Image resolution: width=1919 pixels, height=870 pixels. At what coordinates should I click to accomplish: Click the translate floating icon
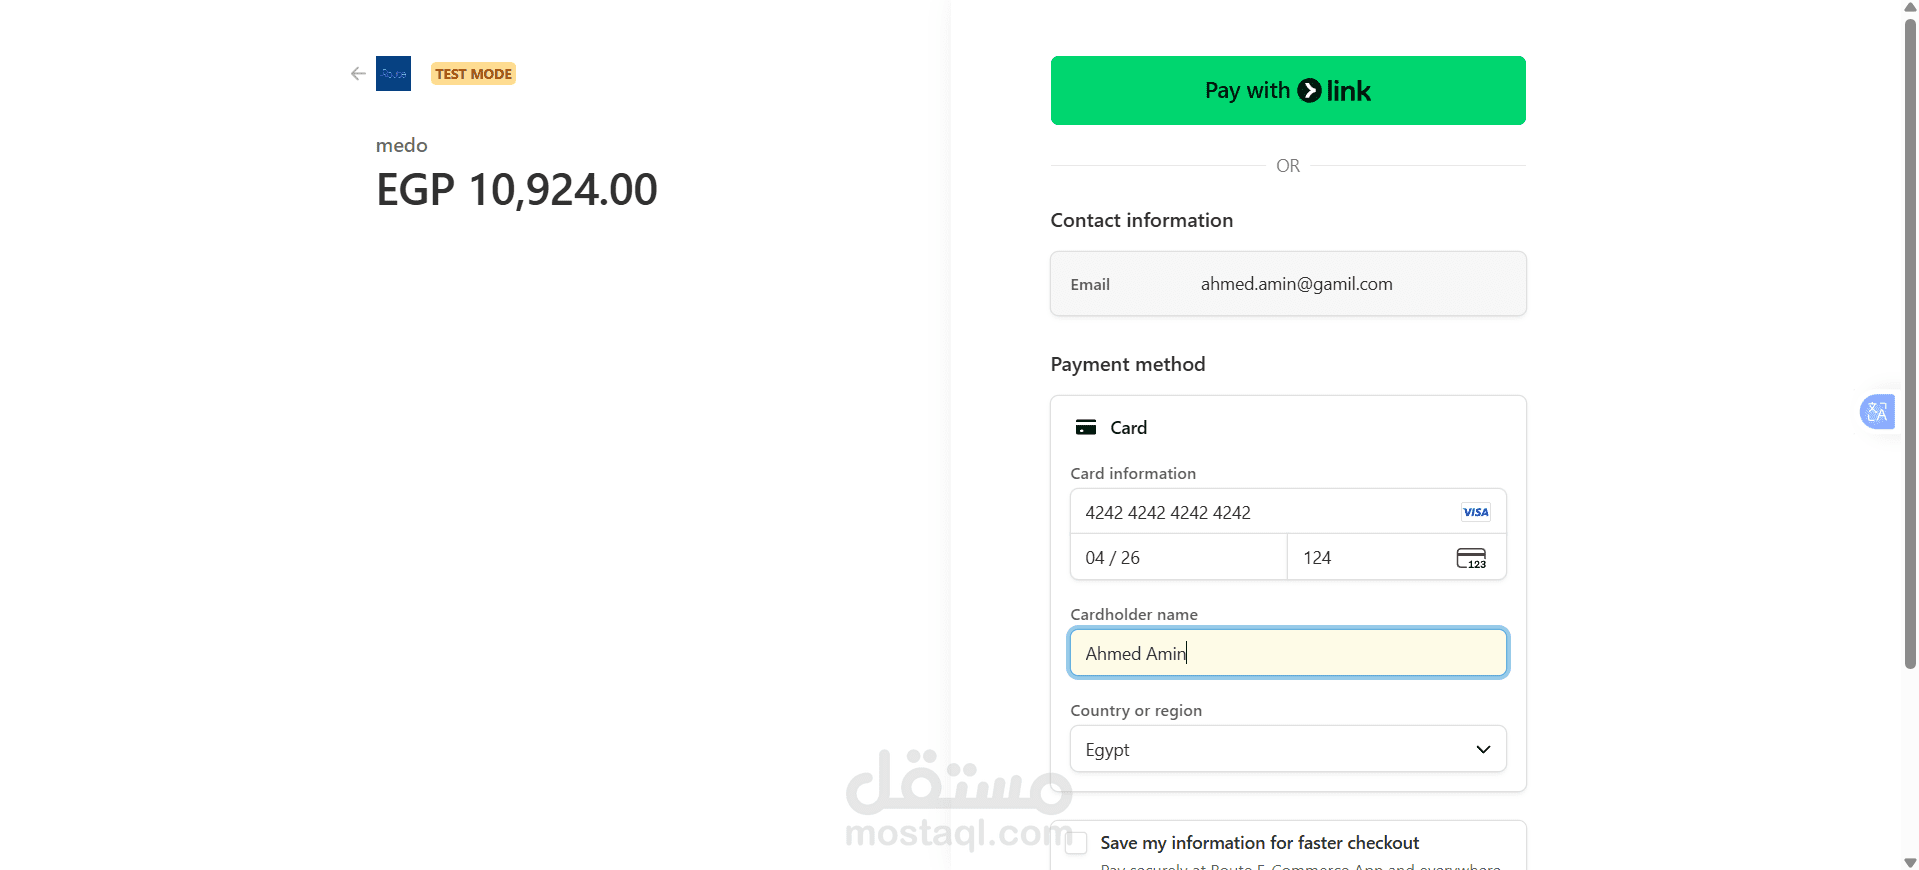point(1877,411)
